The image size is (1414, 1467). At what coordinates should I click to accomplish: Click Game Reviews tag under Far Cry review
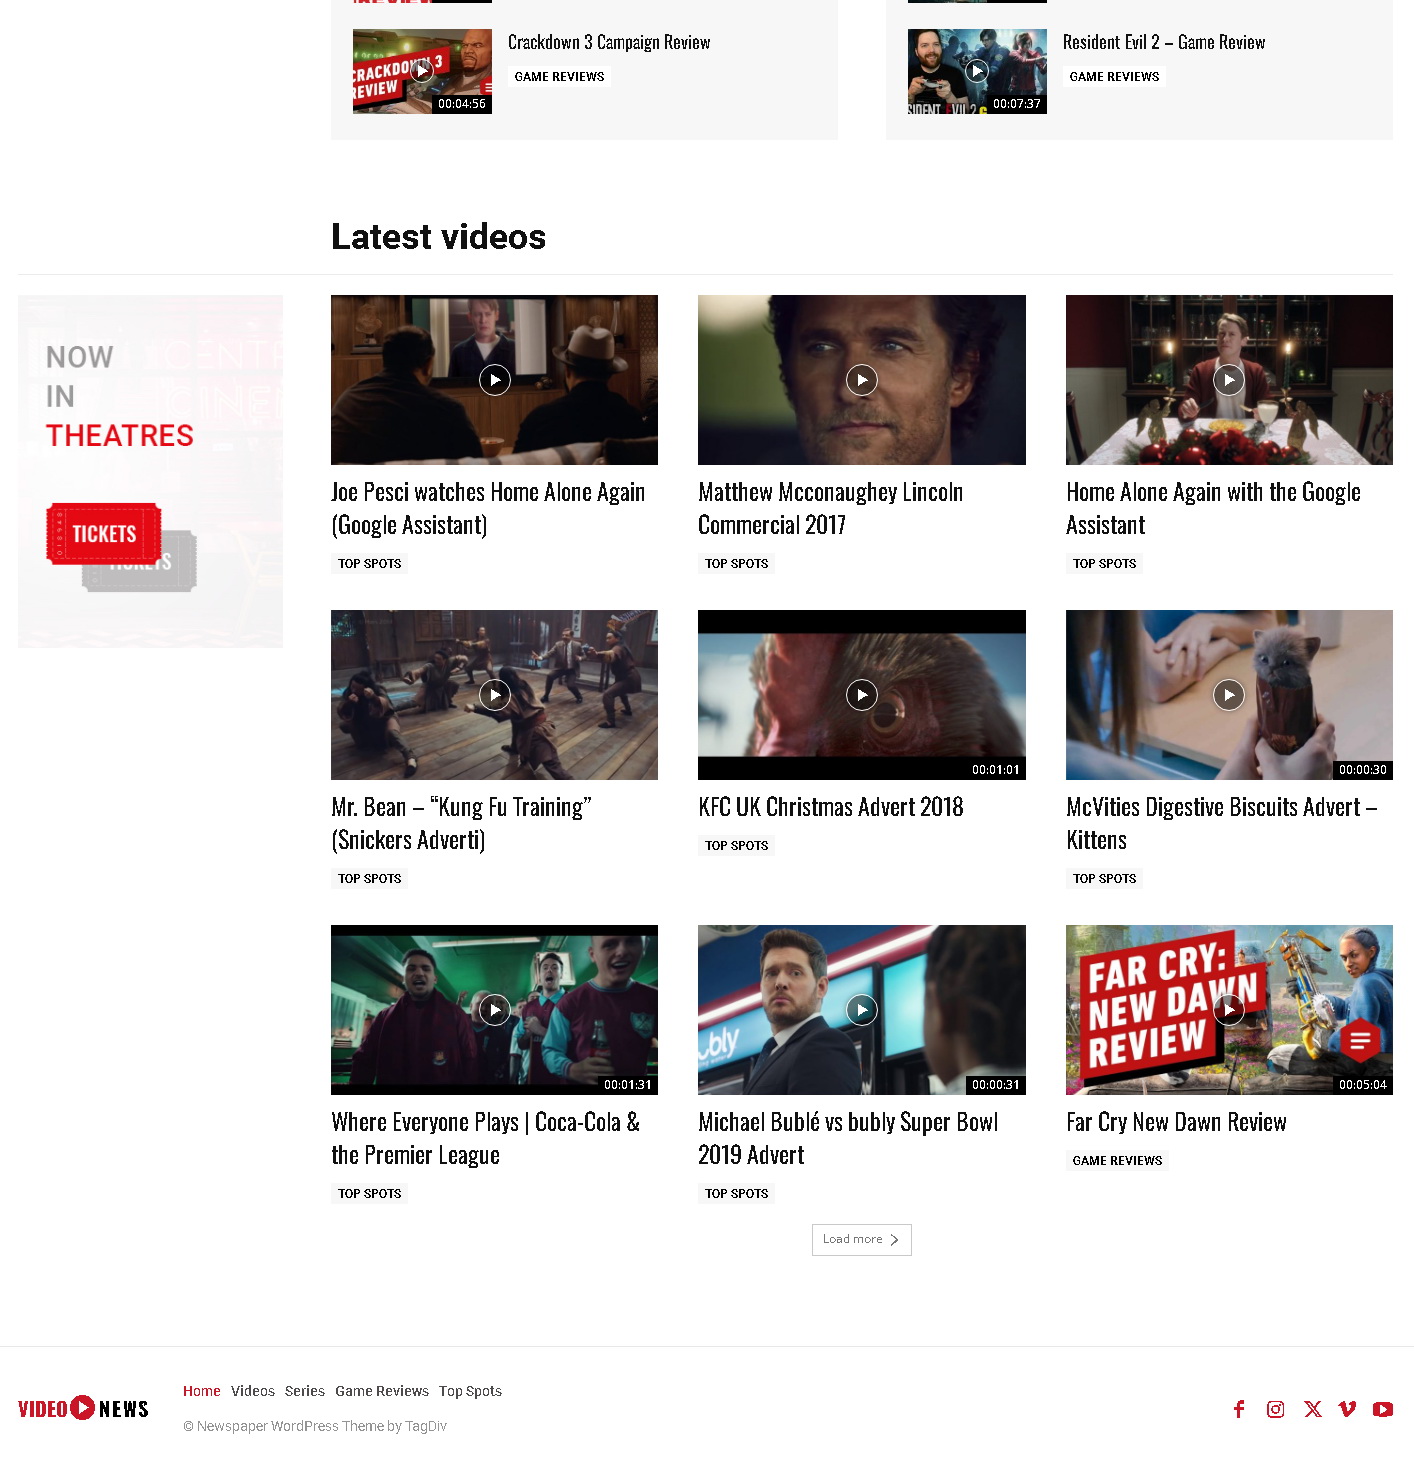(x=1117, y=1161)
